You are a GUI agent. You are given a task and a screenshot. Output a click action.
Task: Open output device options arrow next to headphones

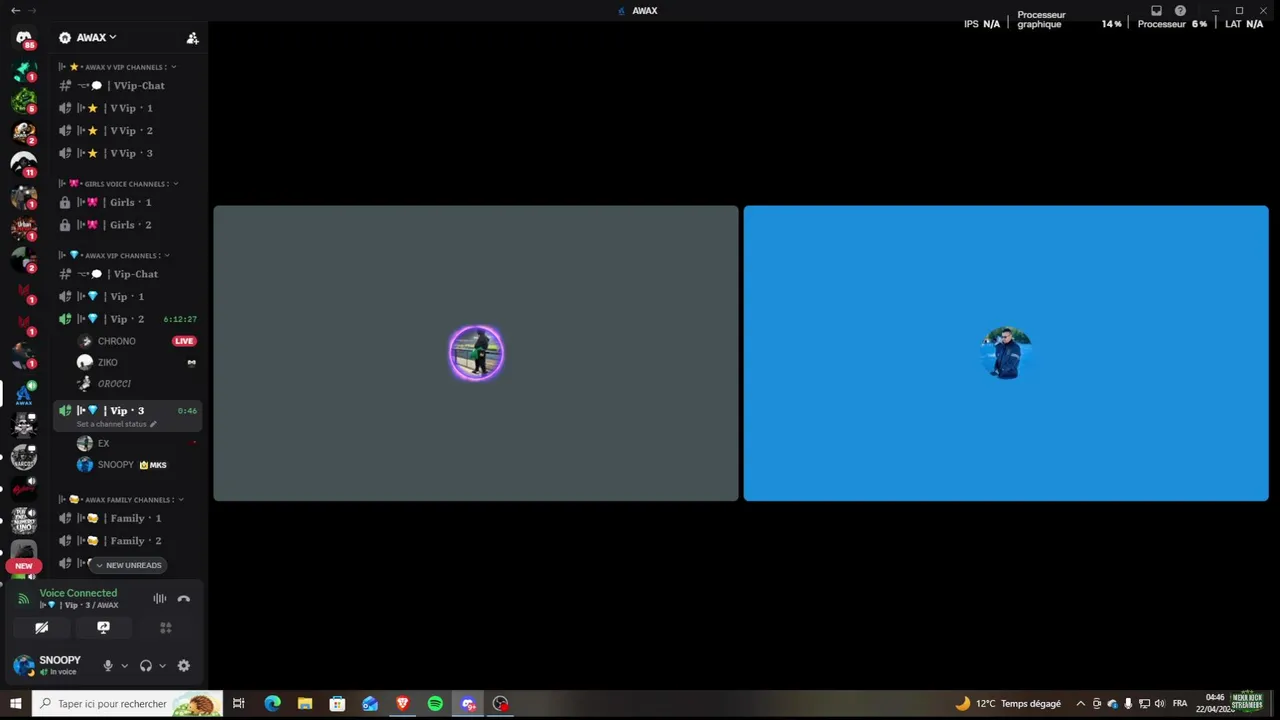click(162, 666)
